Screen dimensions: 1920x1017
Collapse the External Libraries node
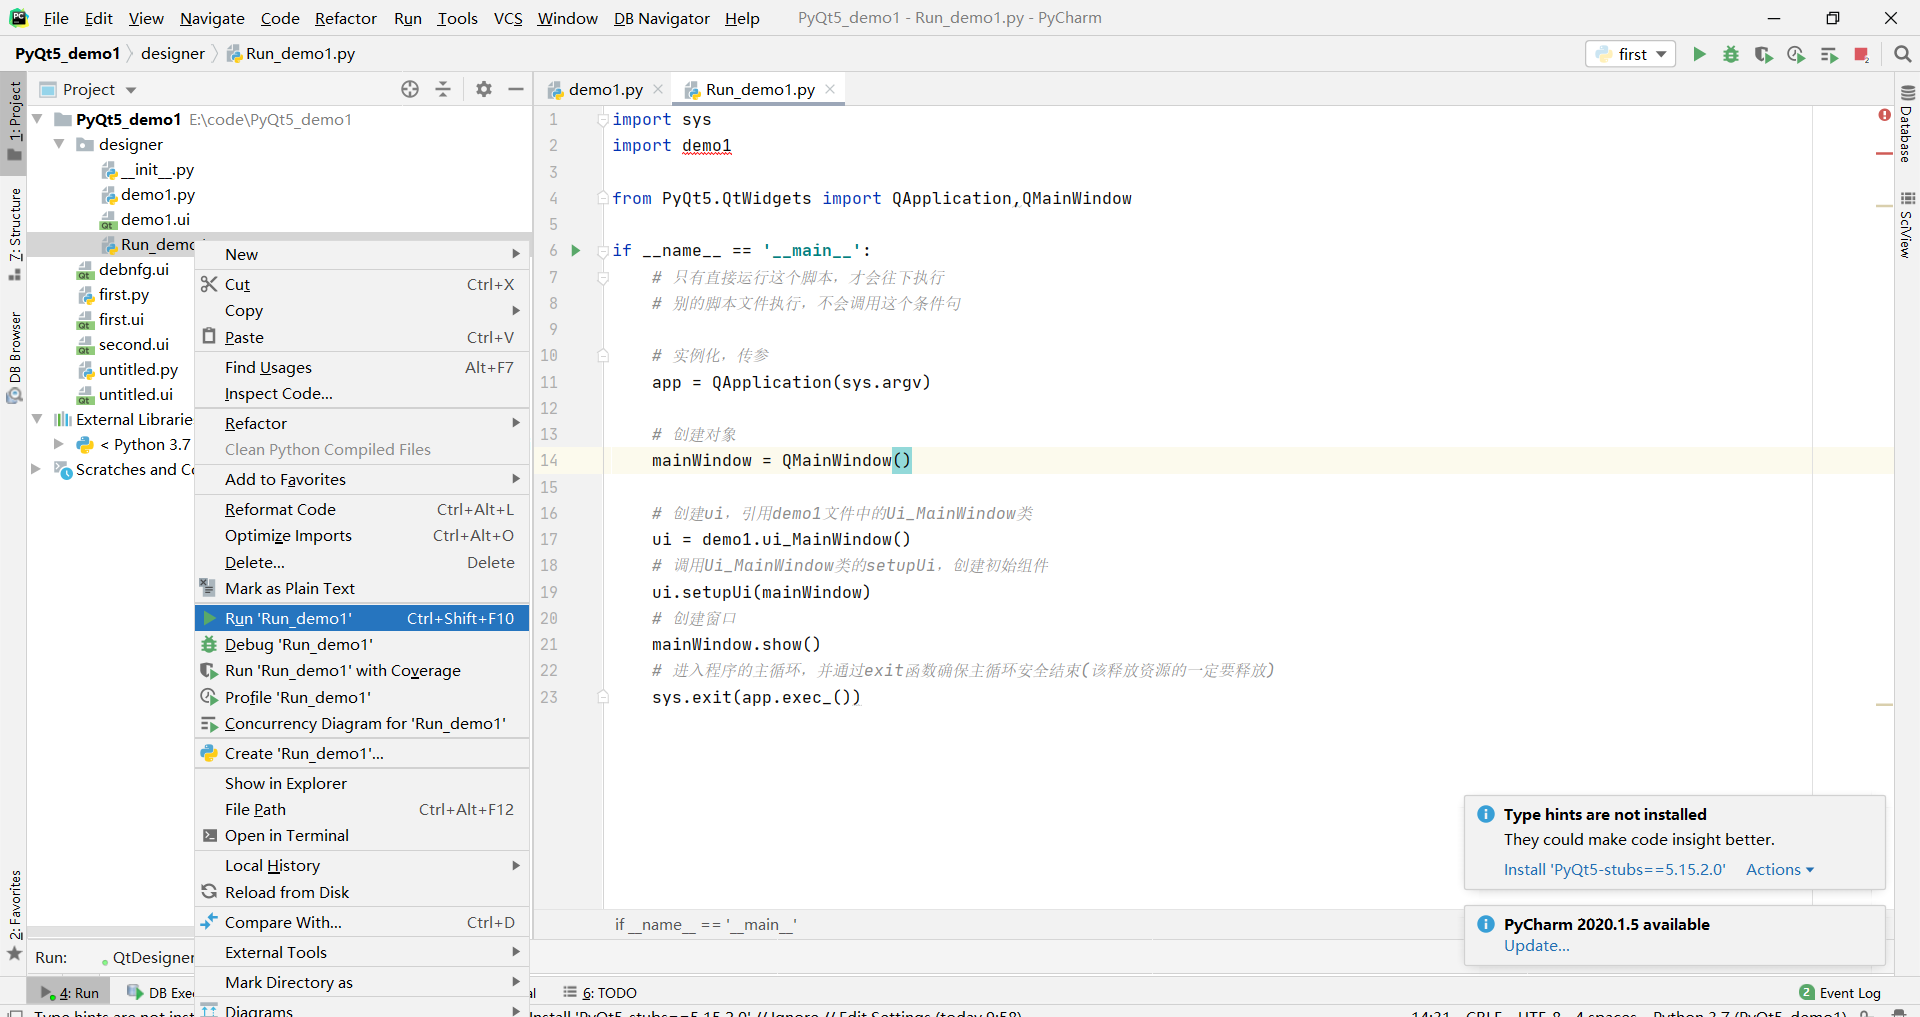pyautogui.click(x=37, y=419)
